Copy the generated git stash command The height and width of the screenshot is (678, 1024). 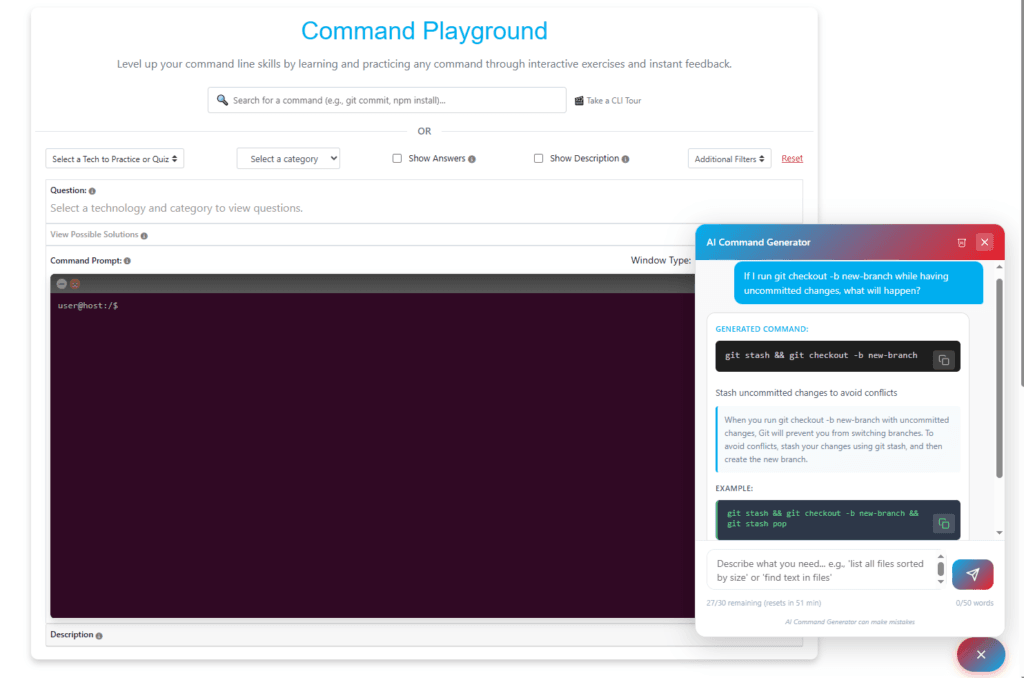point(943,360)
